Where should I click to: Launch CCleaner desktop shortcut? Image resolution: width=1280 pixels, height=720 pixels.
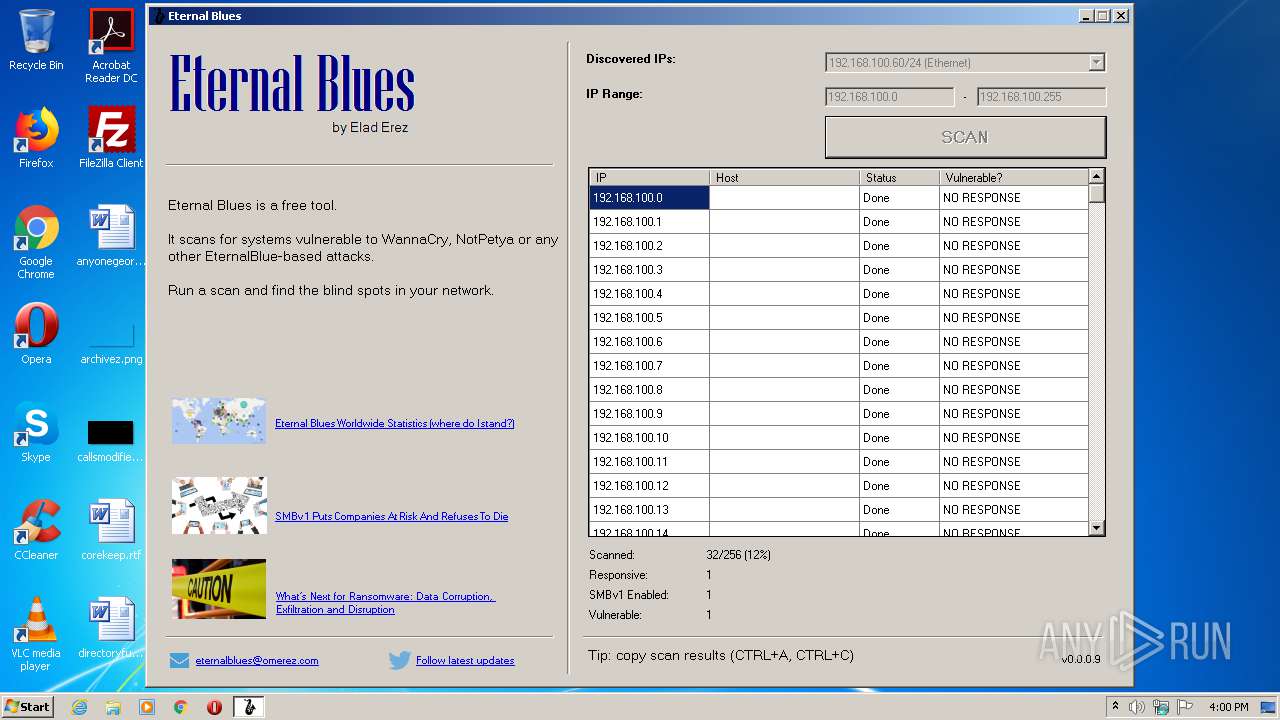pos(36,530)
